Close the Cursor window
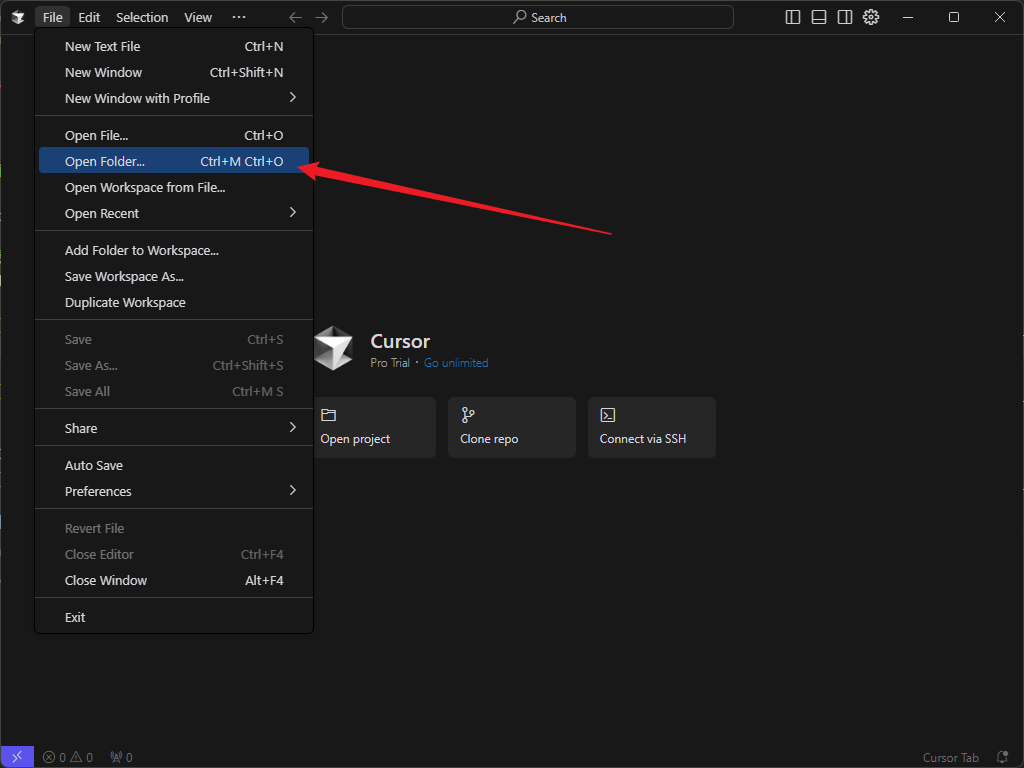1024x768 pixels. (x=1000, y=18)
